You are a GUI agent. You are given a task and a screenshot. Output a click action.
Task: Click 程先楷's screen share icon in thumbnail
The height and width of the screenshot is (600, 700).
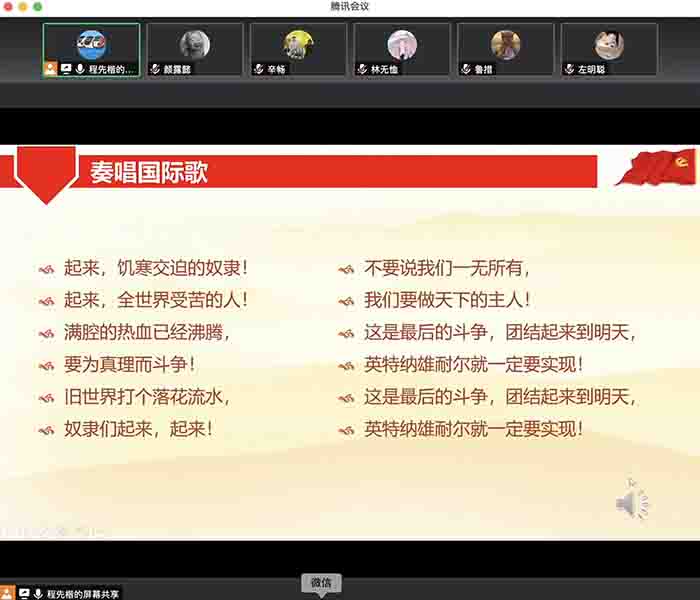[66, 69]
